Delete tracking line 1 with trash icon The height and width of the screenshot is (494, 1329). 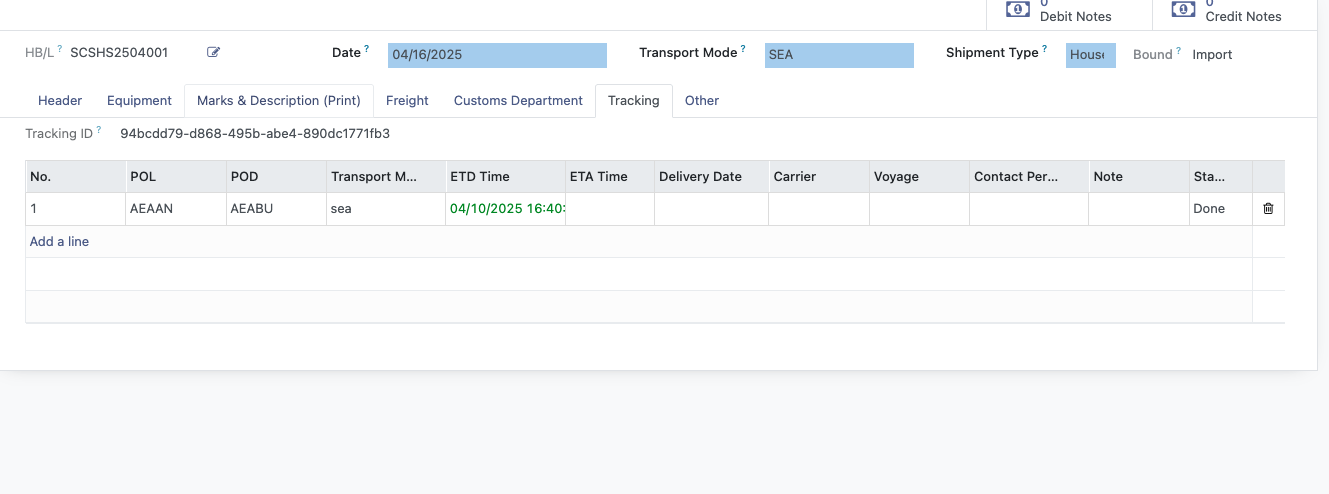1268,209
